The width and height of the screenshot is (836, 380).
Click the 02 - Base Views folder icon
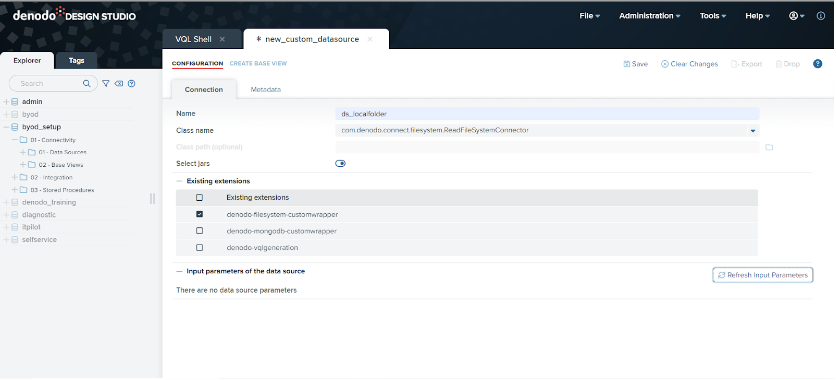32,165
